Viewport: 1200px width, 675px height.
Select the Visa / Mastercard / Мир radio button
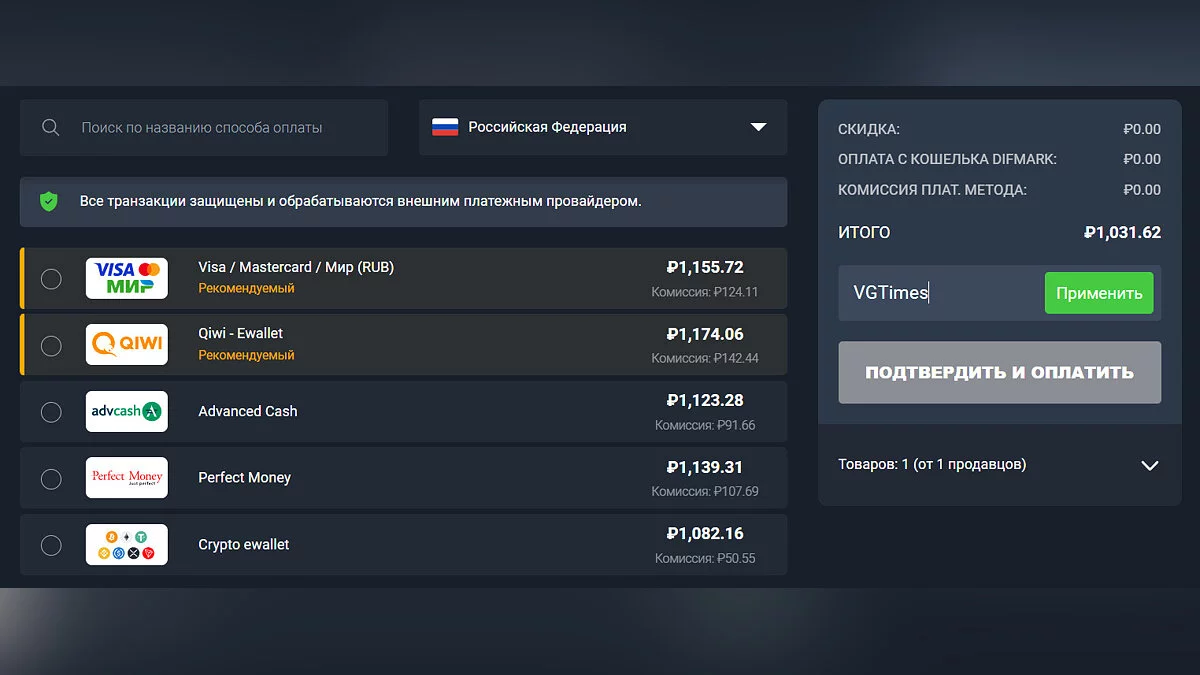51,279
